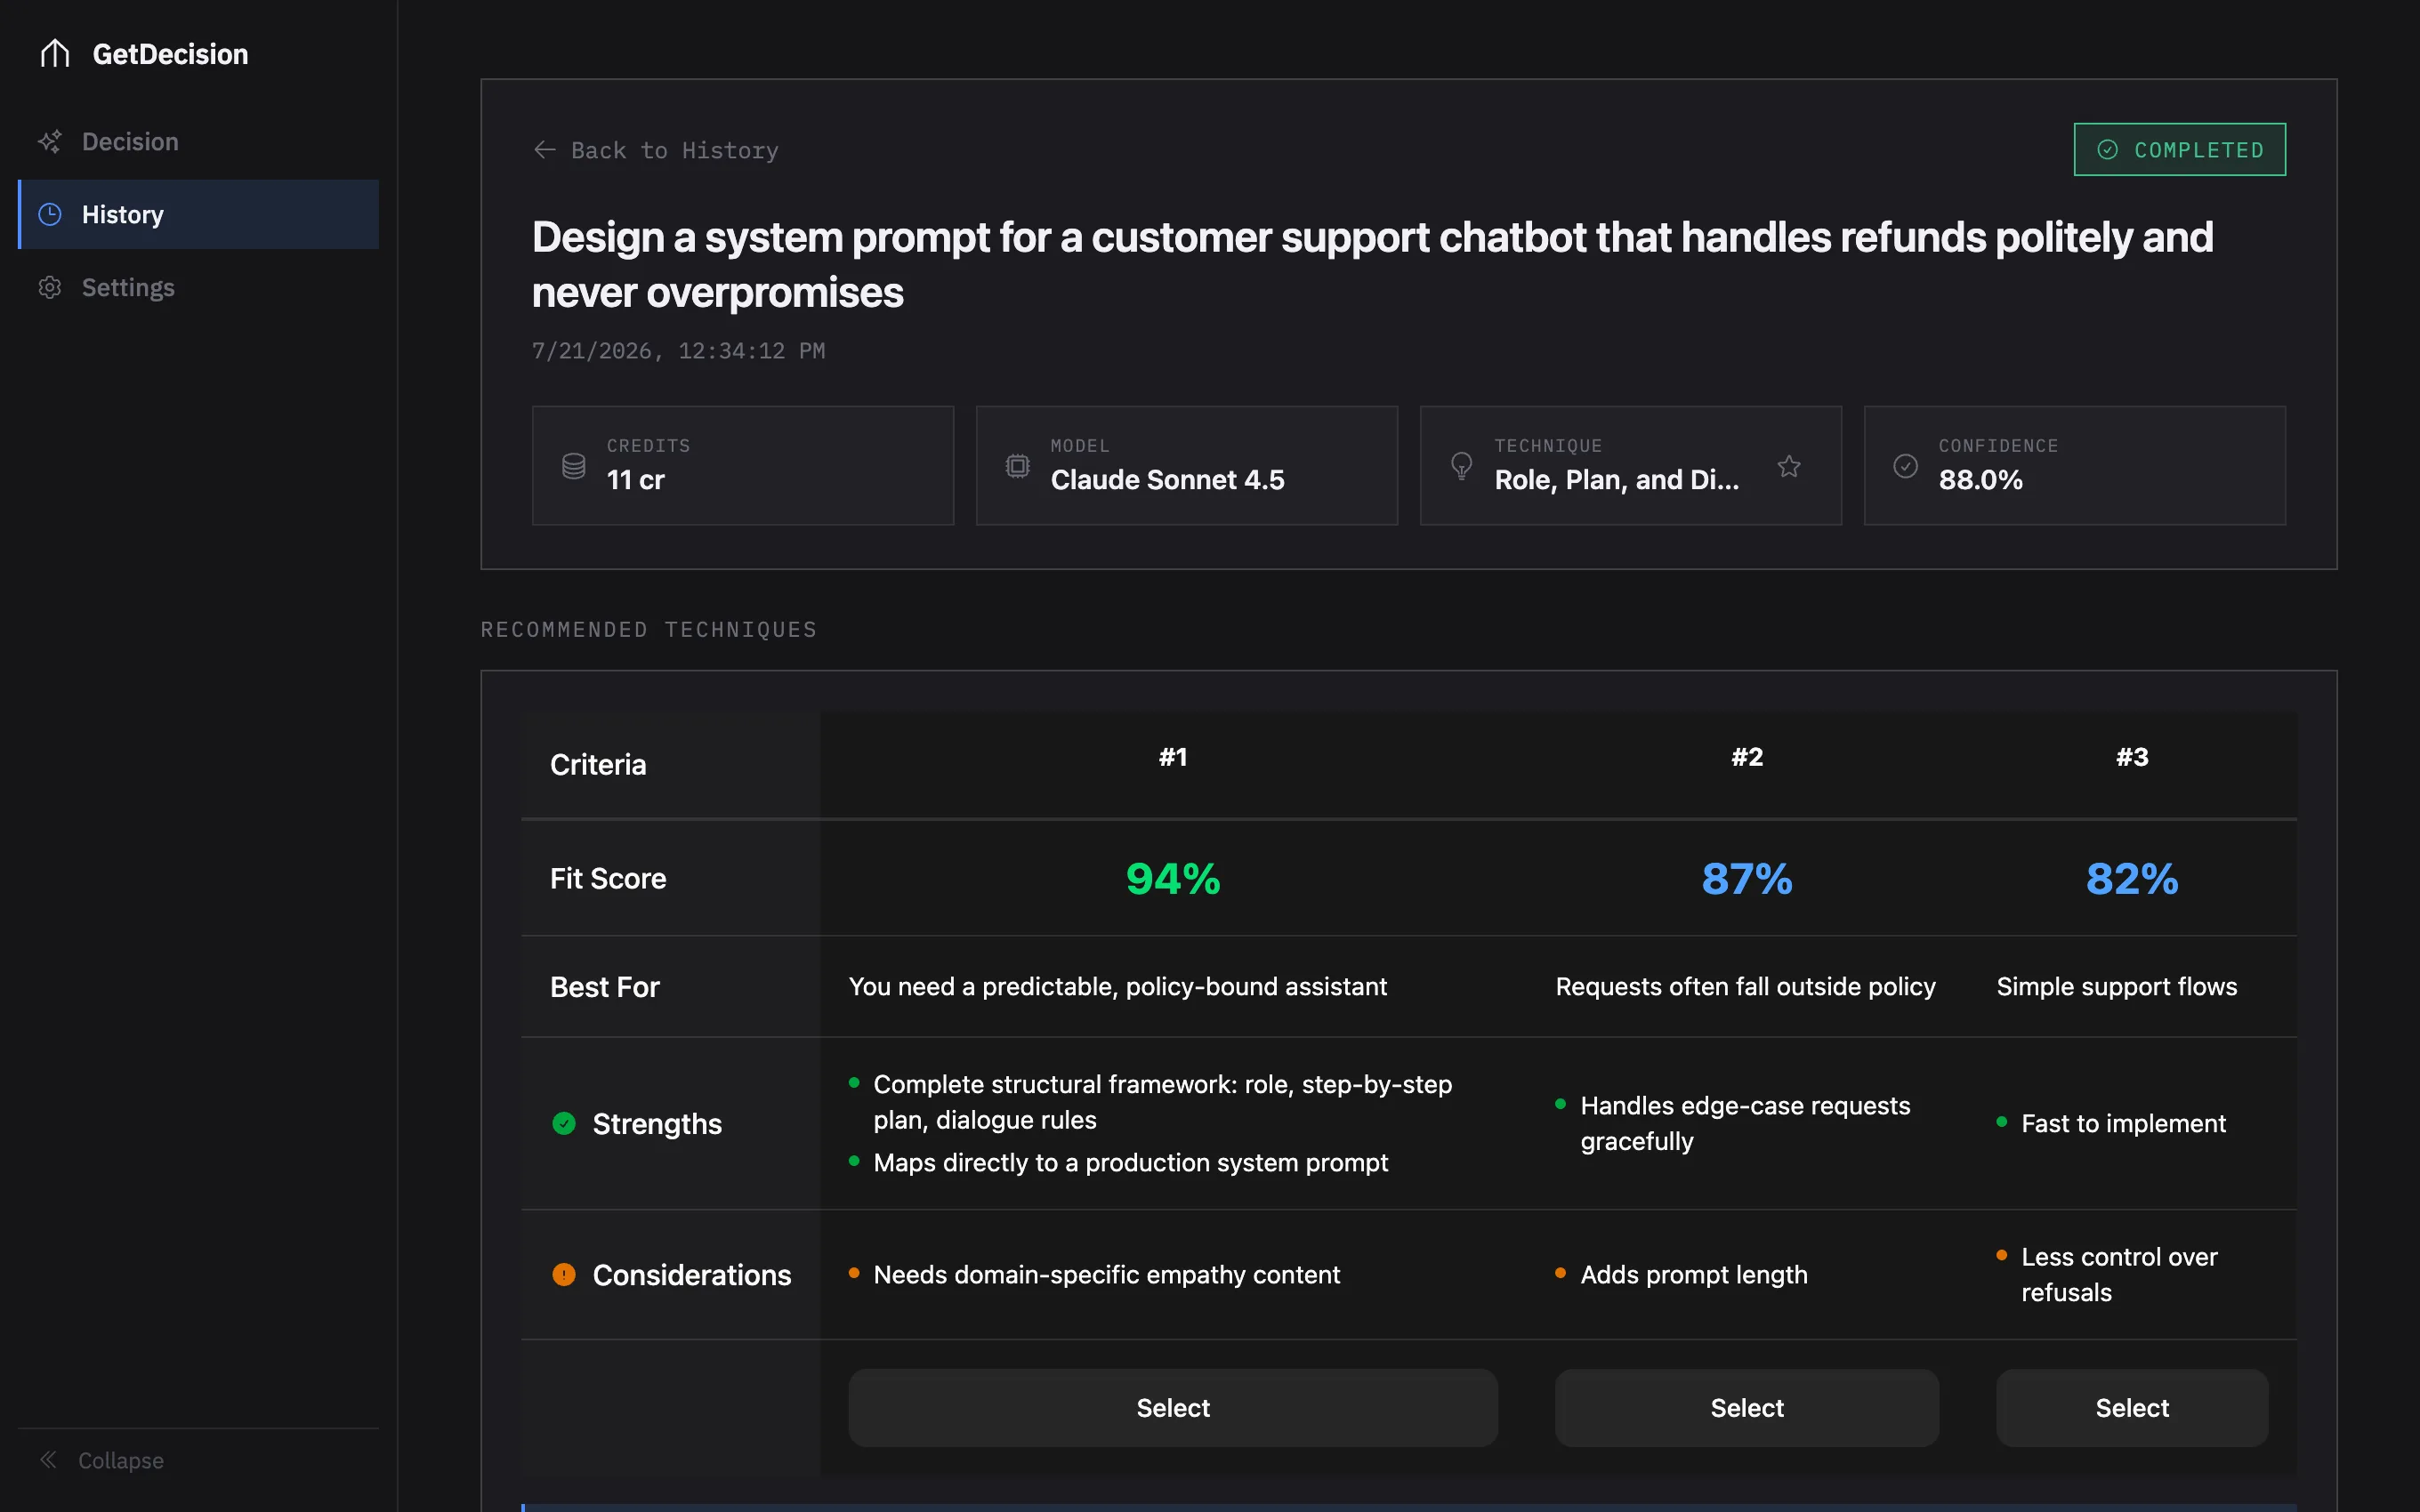Click the 94% fit score
The width and height of the screenshot is (2420, 1512).
pos(1173,878)
